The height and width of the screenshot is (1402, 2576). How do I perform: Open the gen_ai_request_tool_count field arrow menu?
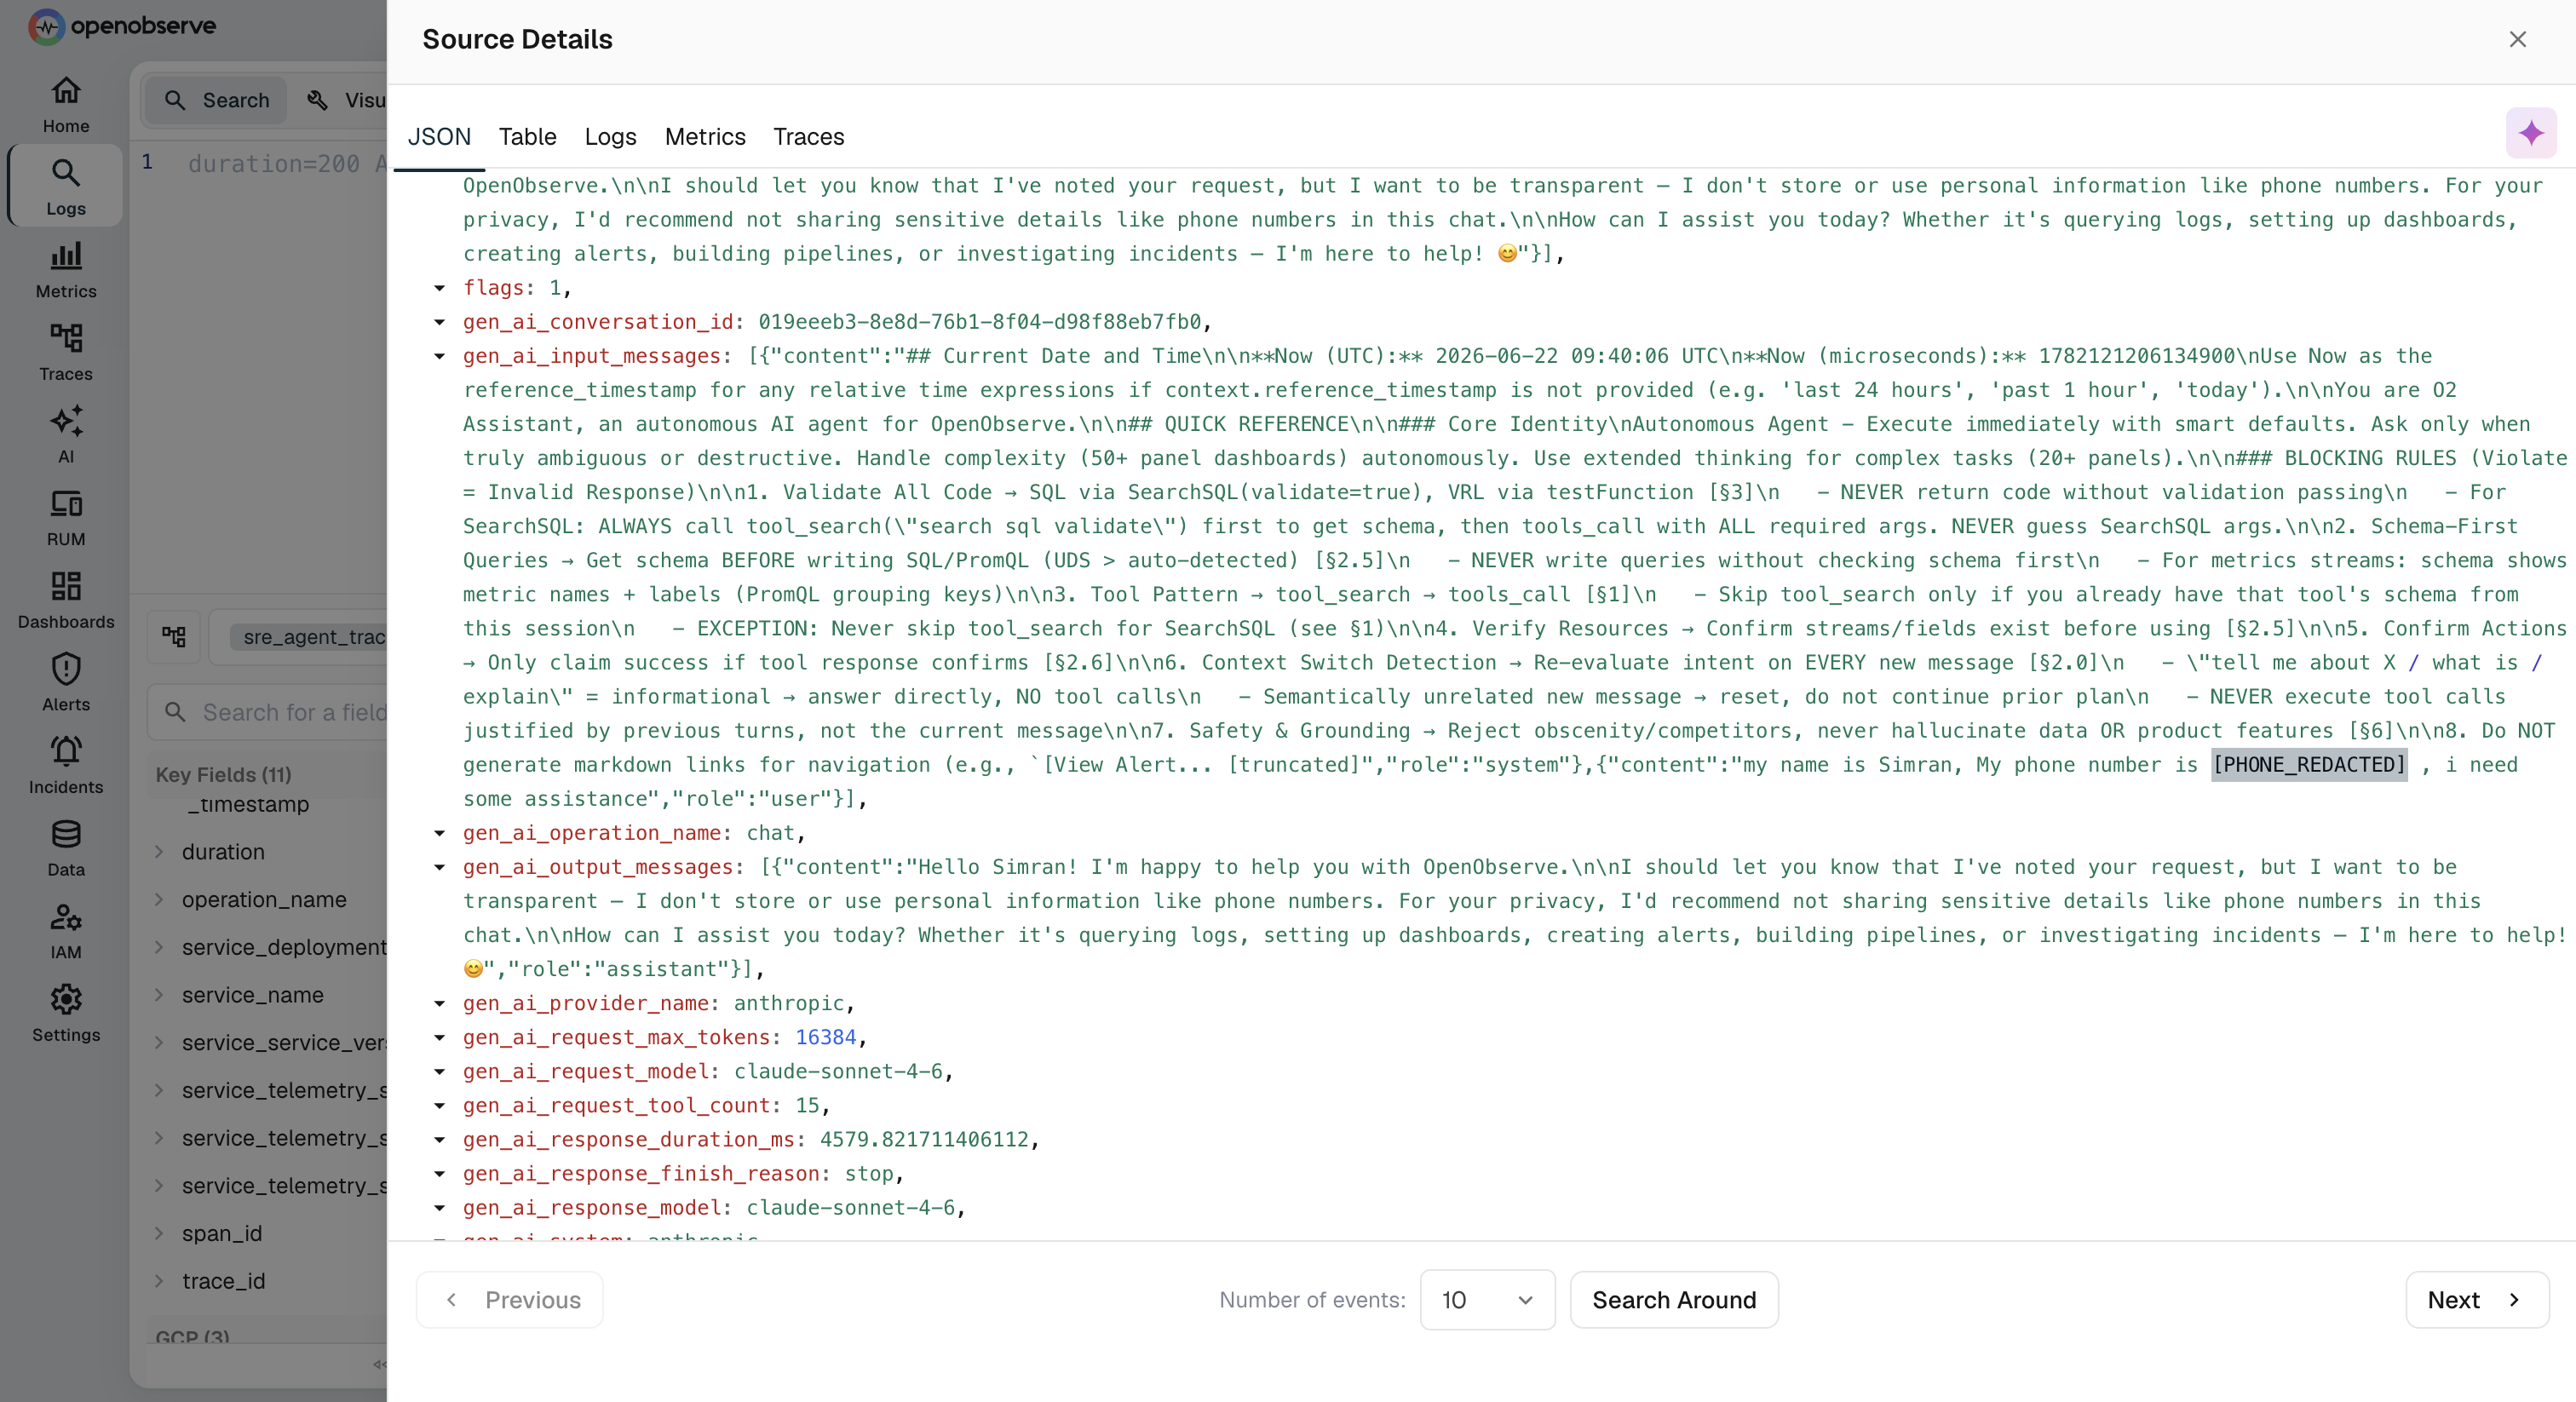pyautogui.click(x=439, y=1105)
